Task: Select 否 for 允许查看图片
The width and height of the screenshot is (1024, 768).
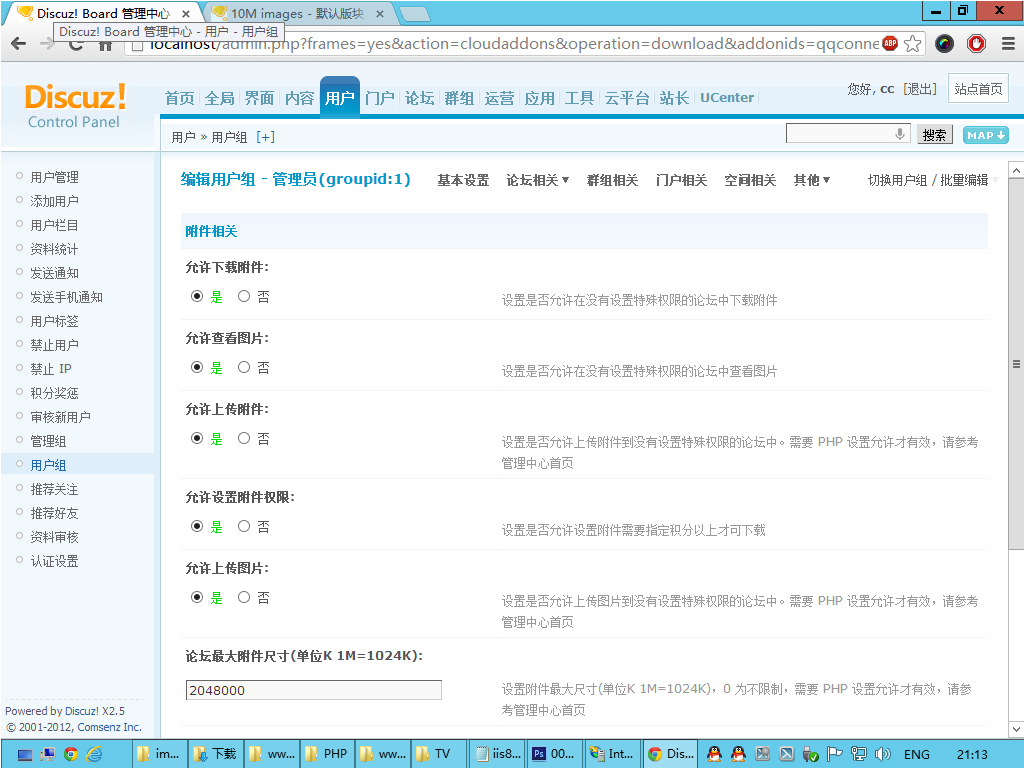Action: (244, 368)
